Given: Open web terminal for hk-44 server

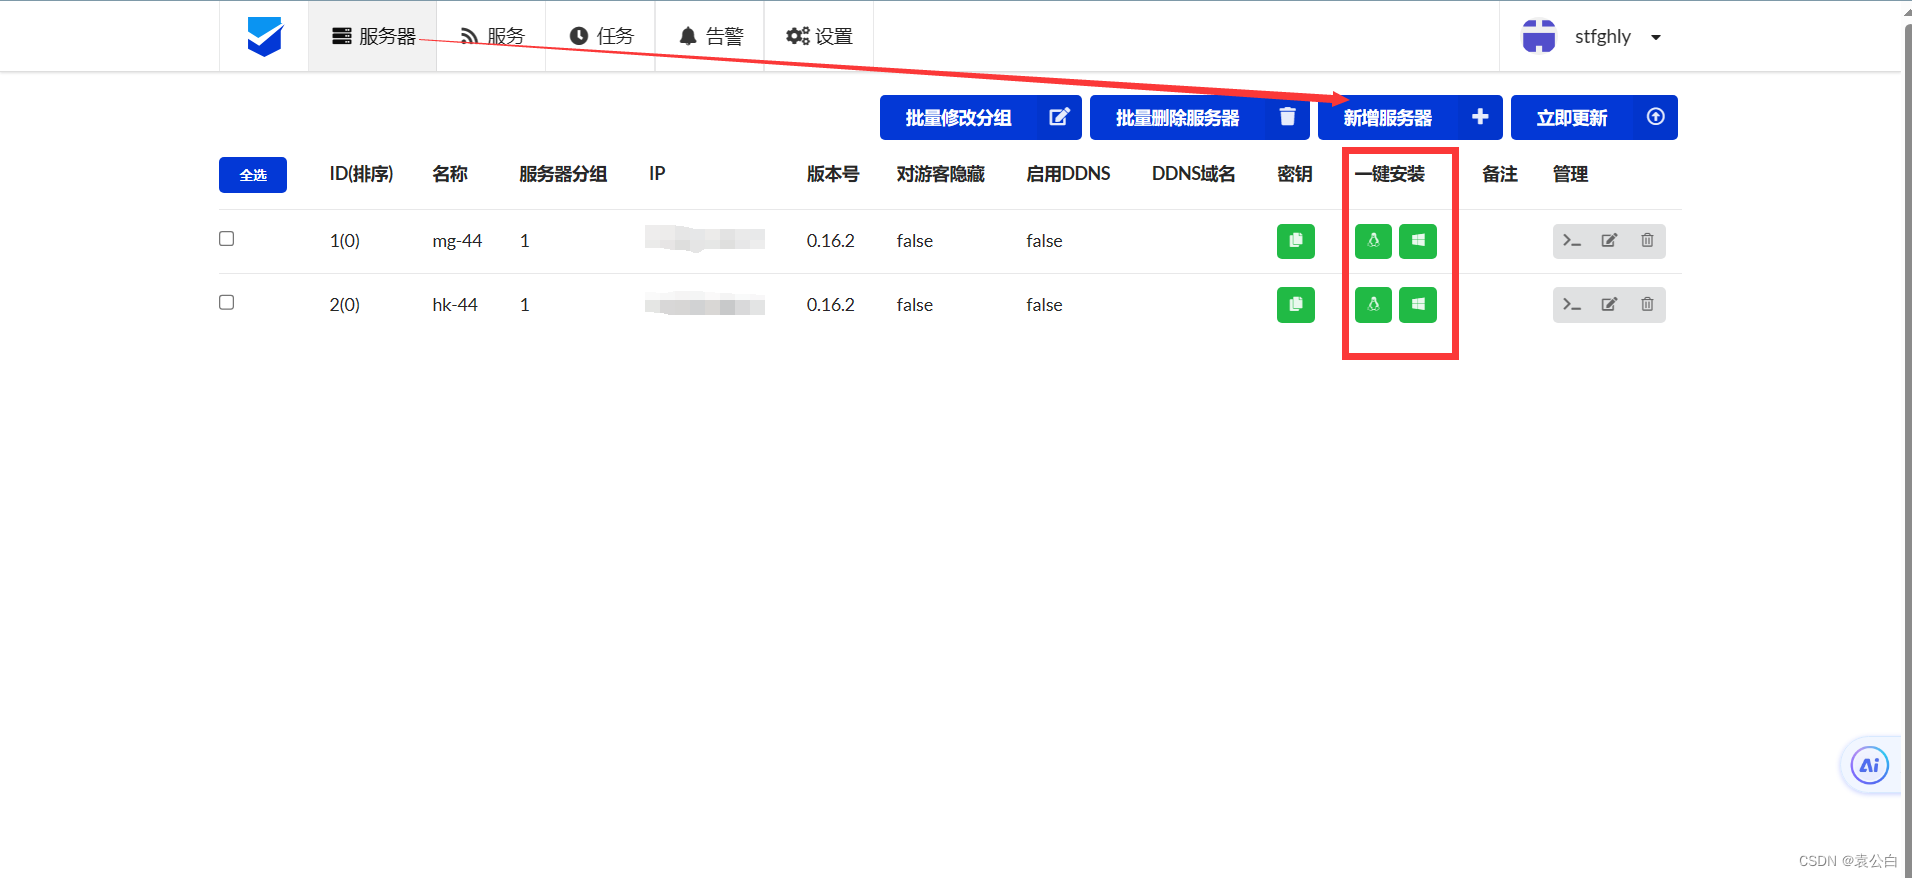Looking at the screenshot, I should 1572,305.
